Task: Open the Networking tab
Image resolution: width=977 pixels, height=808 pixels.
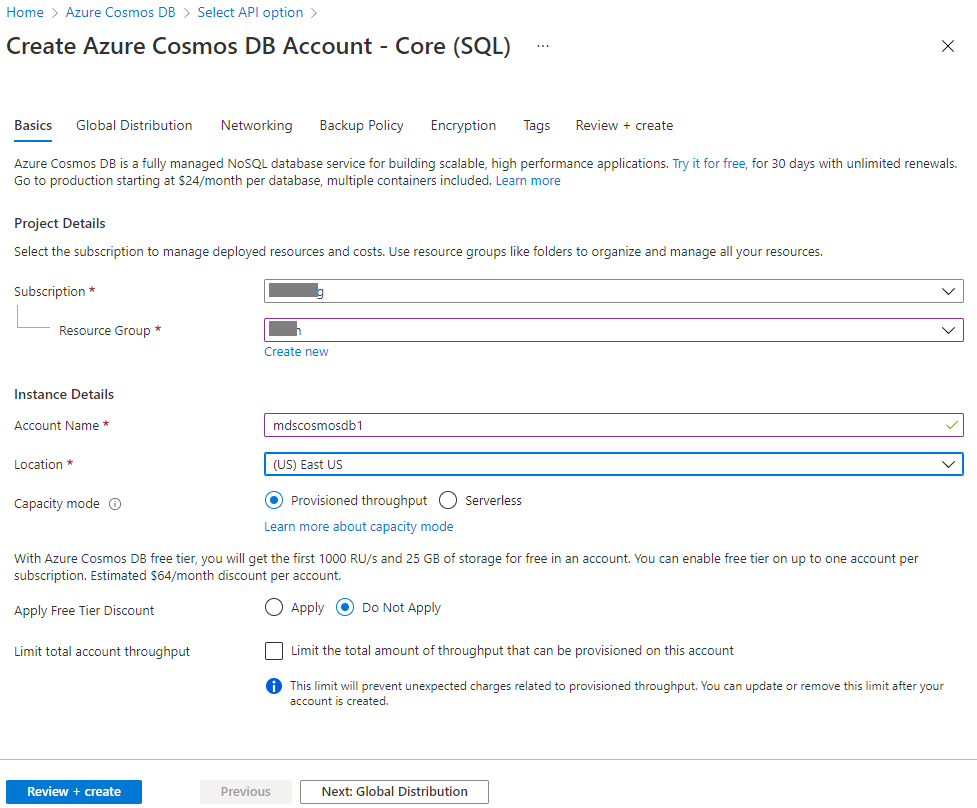Action: click(256, 125)
